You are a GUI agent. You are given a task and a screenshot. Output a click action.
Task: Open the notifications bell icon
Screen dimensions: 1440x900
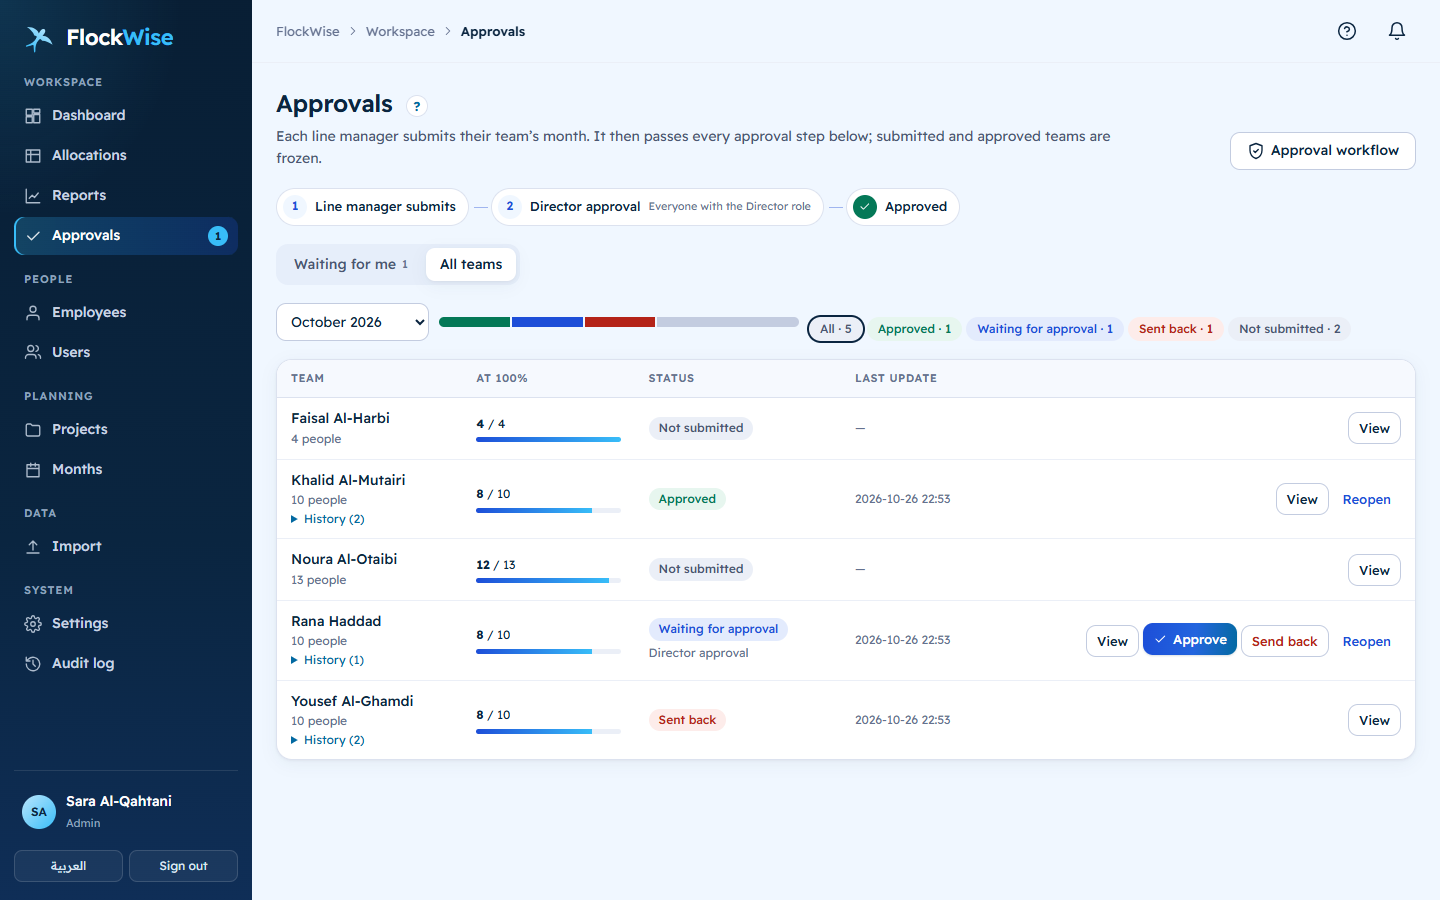coord(1397,31)
